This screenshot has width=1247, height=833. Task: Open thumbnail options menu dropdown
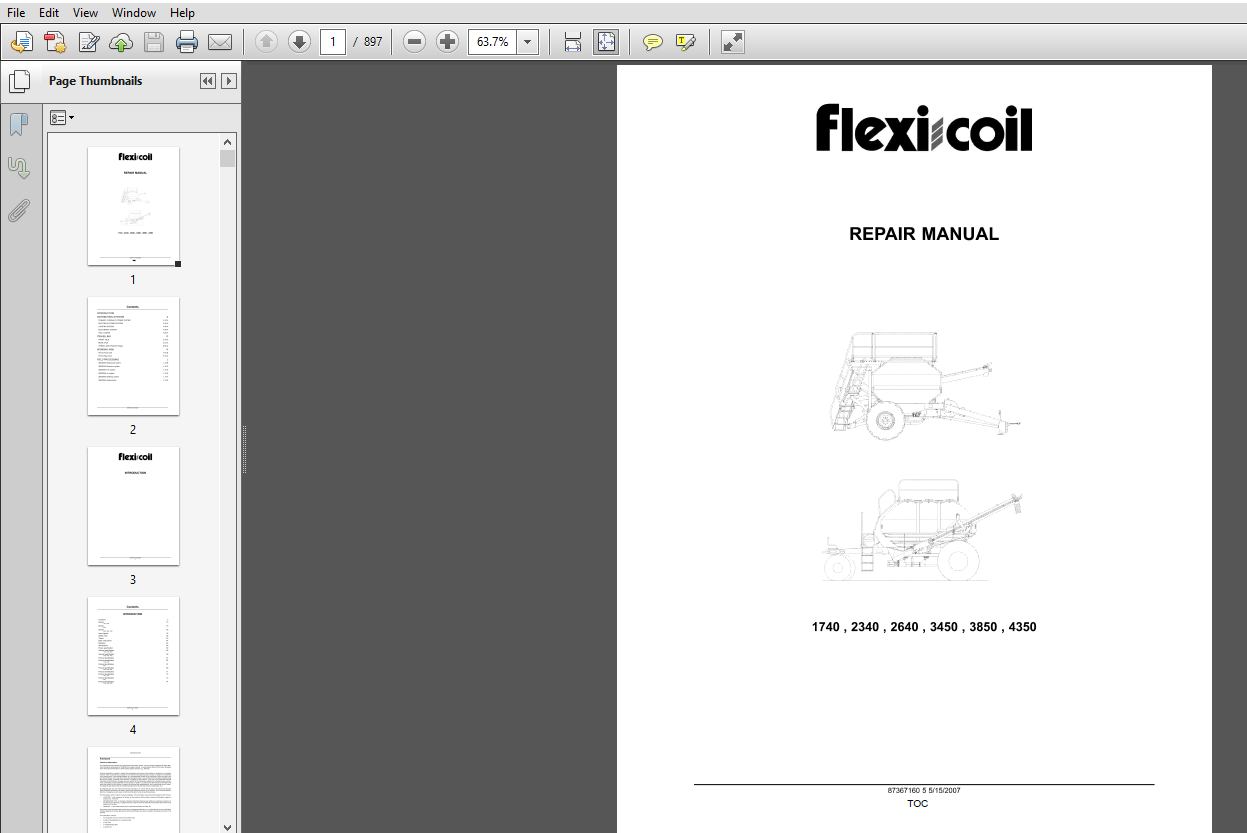62,118
